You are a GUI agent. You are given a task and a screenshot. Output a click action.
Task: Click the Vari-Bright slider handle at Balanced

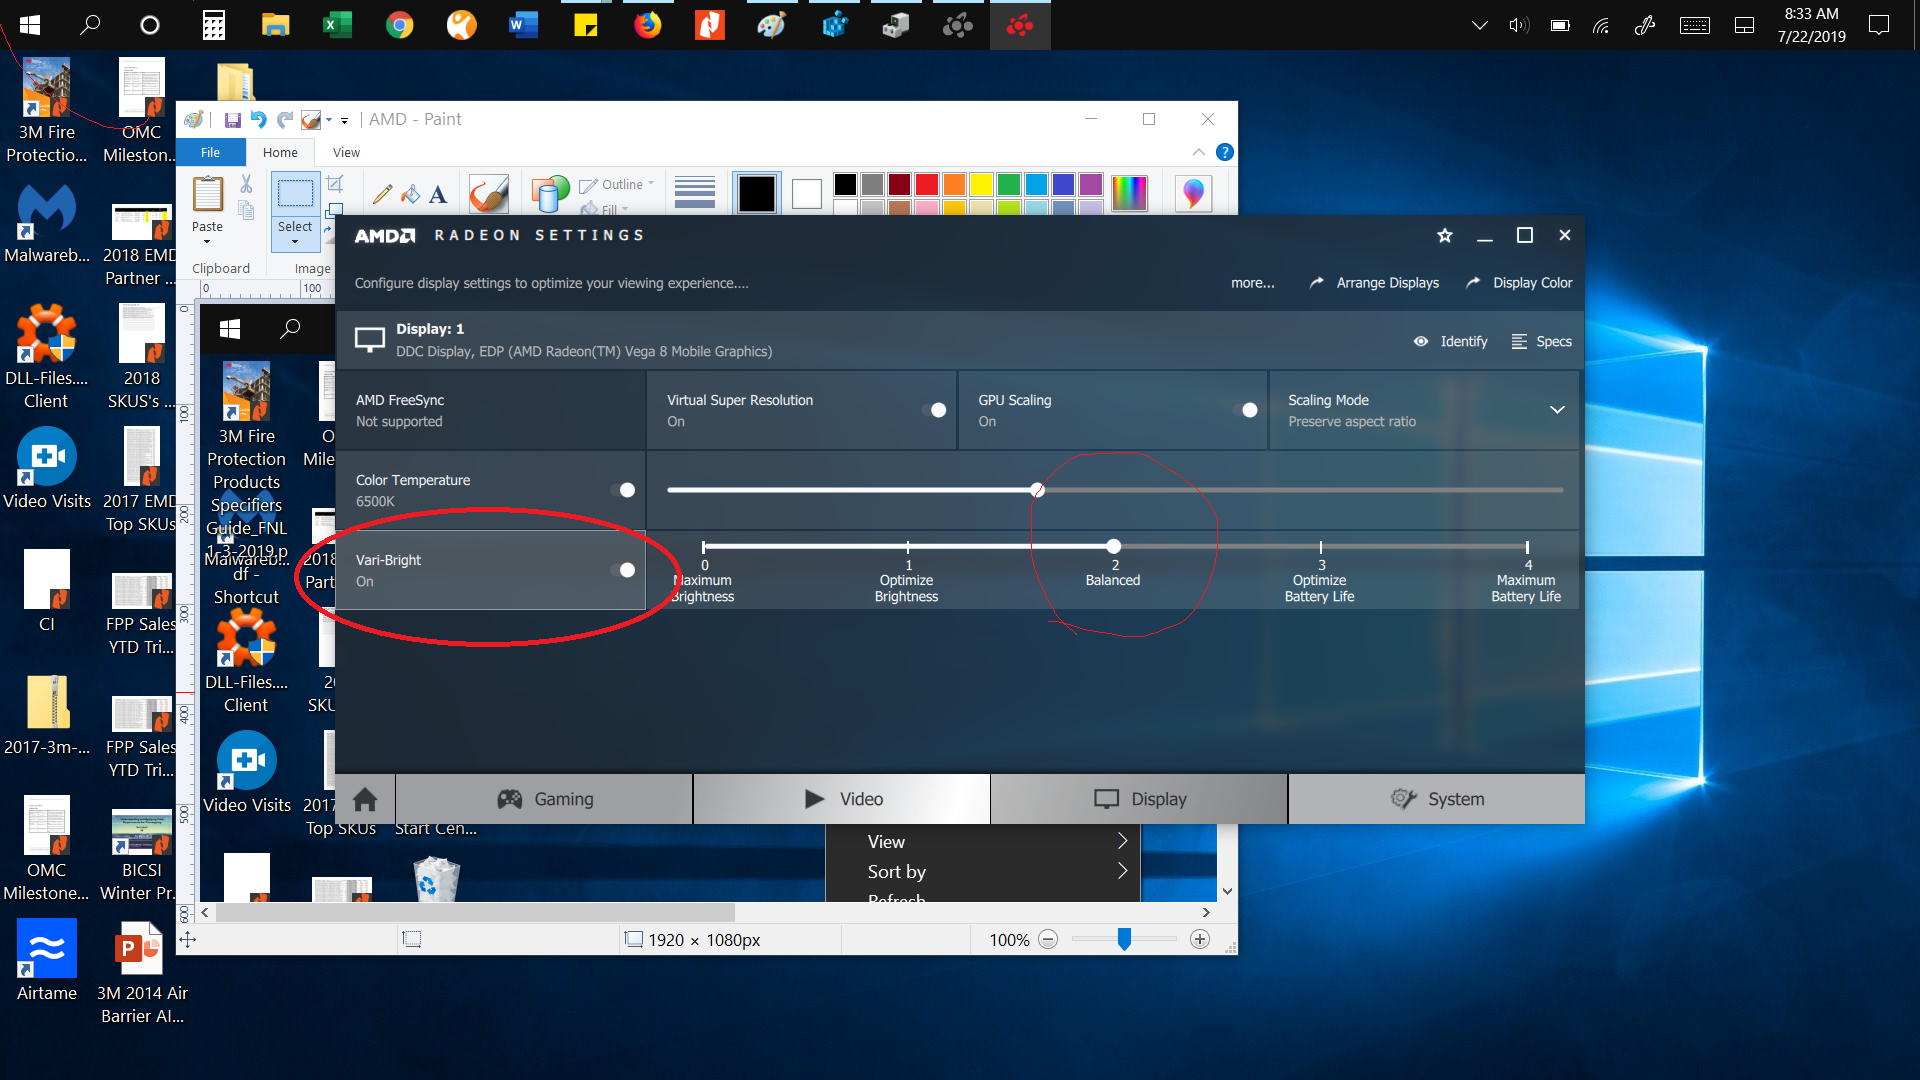(x=1114, y=546)
